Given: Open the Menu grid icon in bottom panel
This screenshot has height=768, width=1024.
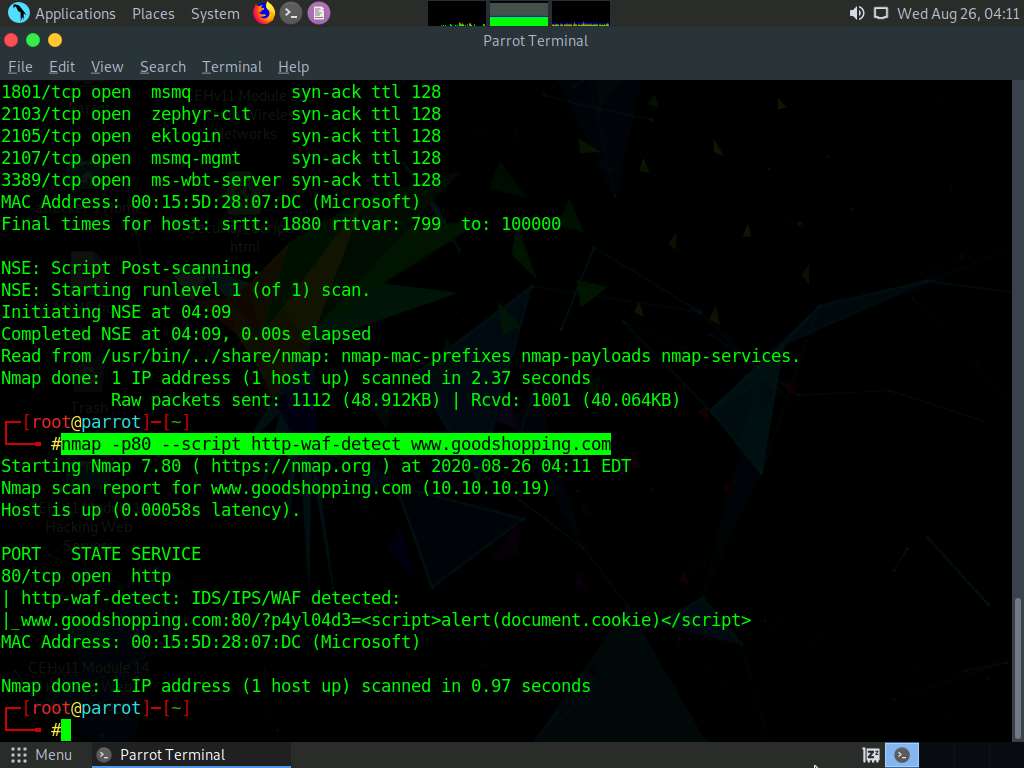Looking at the screenshot, I should click(x=19, y=755).
